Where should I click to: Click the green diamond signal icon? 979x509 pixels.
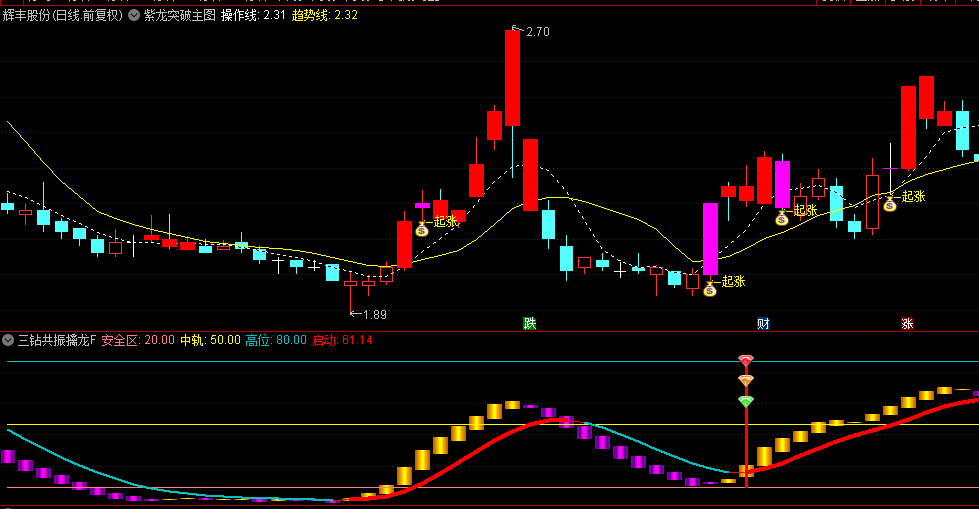click(746, 402)
